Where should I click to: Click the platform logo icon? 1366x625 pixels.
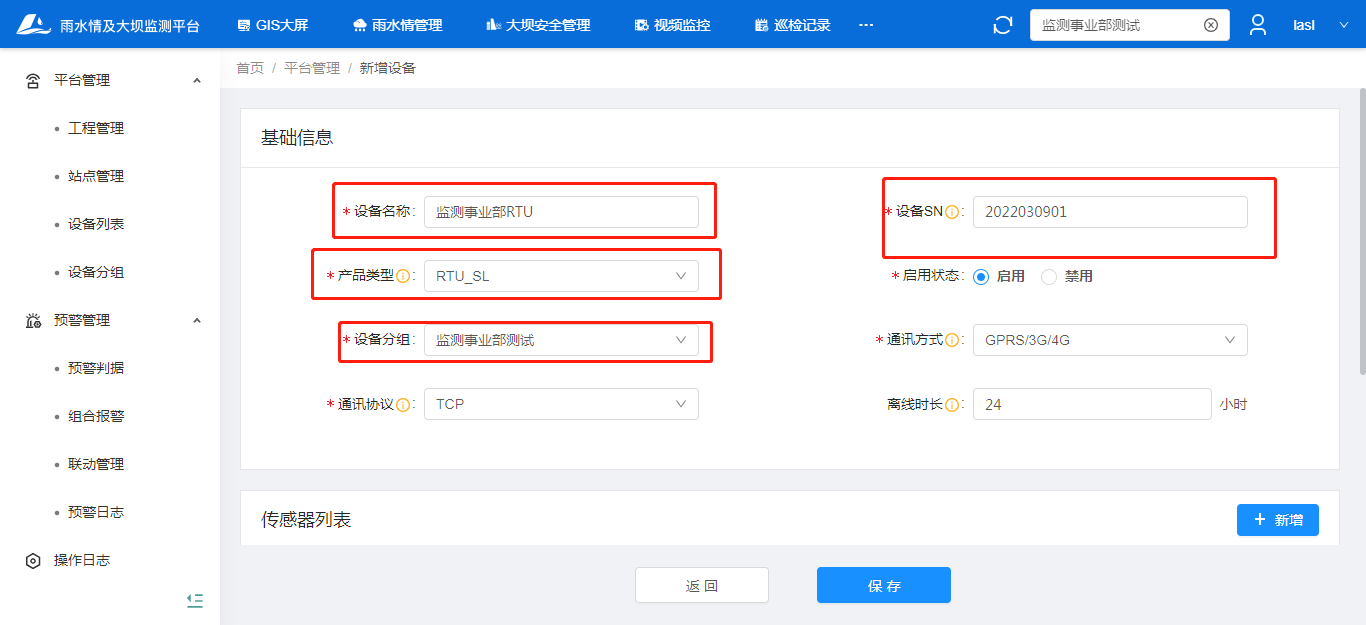coord(33,25)
